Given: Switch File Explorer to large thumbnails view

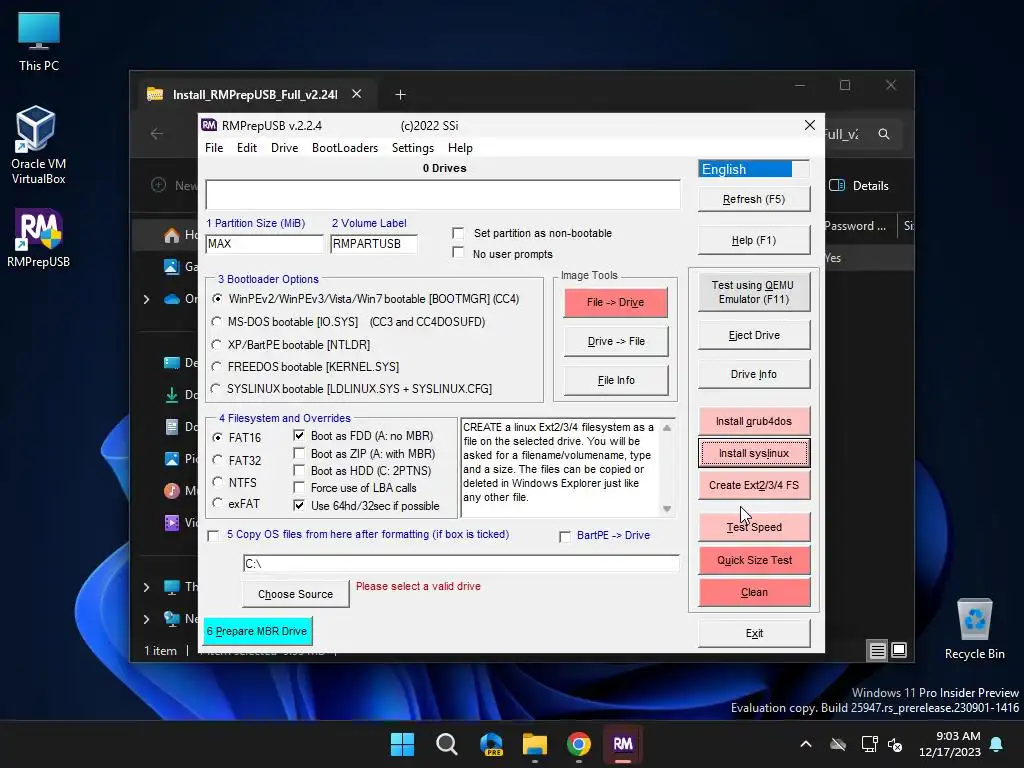Looking at the screenshot, I should tap(899, 650).
